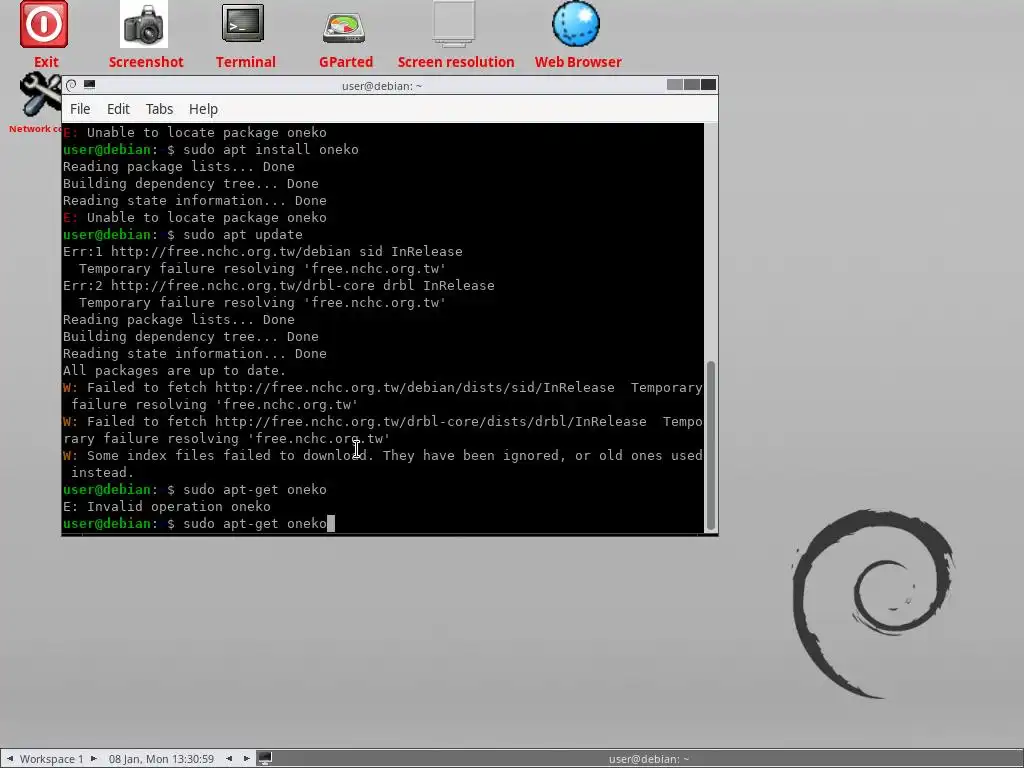Click the 'Err:1 http://free.nchc.org.tw/debian sid InRelease' line

point(263,251)
